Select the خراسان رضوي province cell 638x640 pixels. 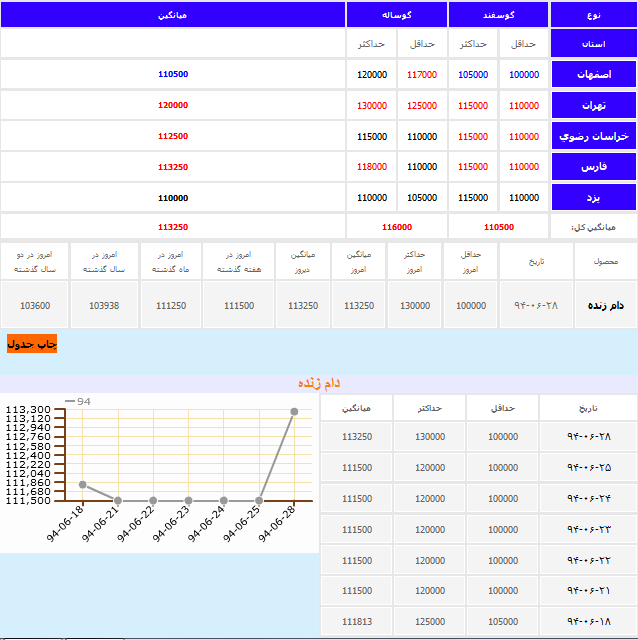point(594,136)
